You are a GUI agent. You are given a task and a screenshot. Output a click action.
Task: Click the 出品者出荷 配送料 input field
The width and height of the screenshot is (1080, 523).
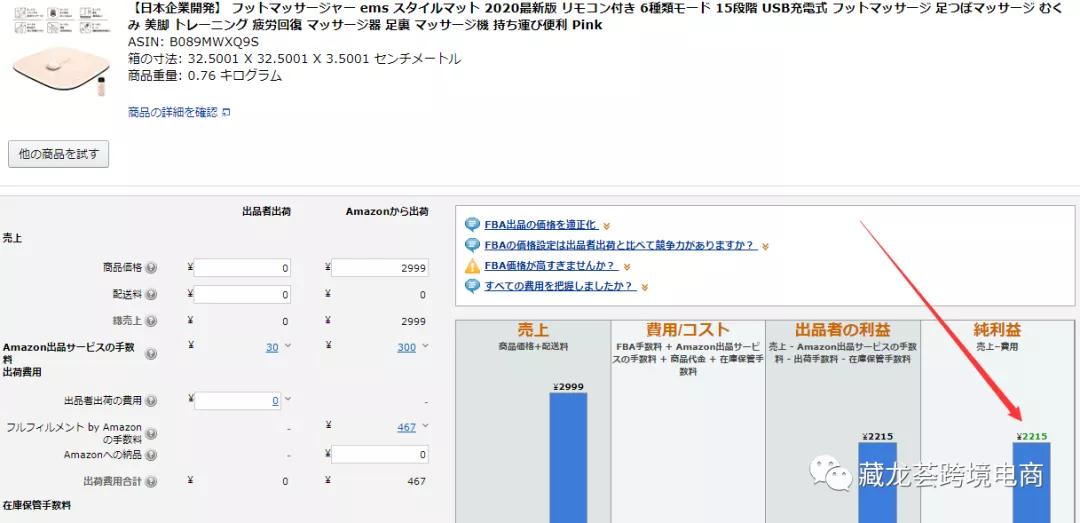click(x=243, y=295)
